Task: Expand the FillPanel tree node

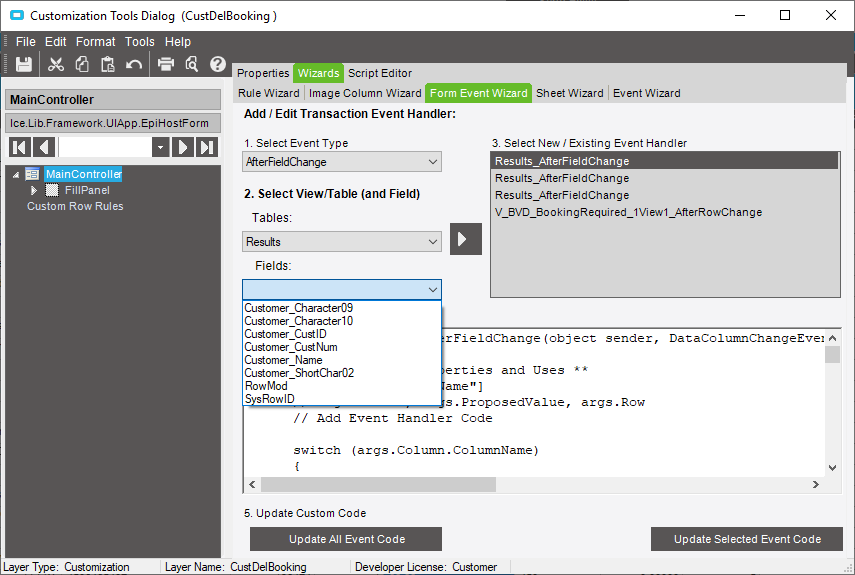Action: point(35,190)
